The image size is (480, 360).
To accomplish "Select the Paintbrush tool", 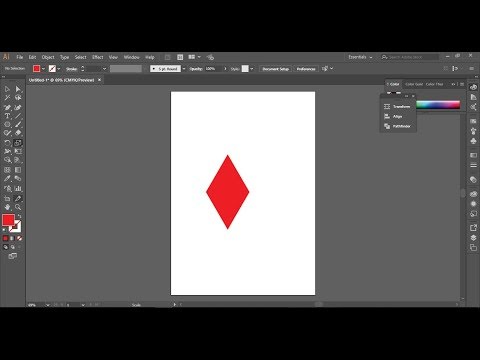I will point(18,125).
